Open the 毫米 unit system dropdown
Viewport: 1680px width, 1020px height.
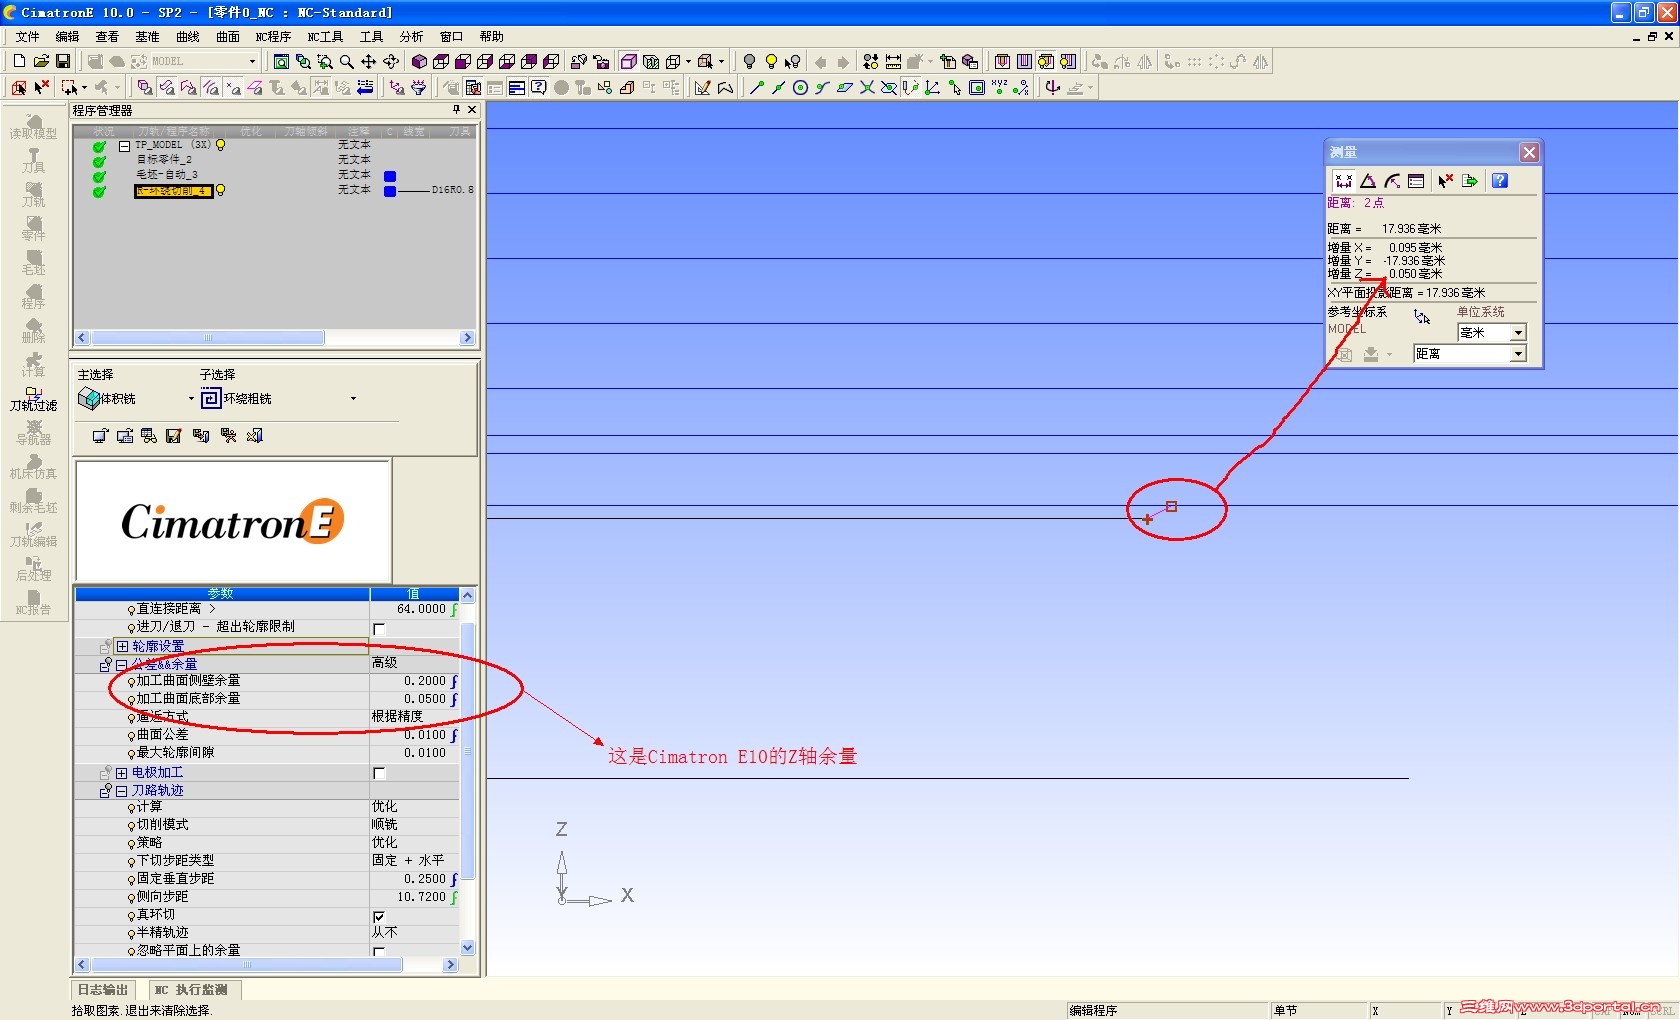tap(1518, 333)
